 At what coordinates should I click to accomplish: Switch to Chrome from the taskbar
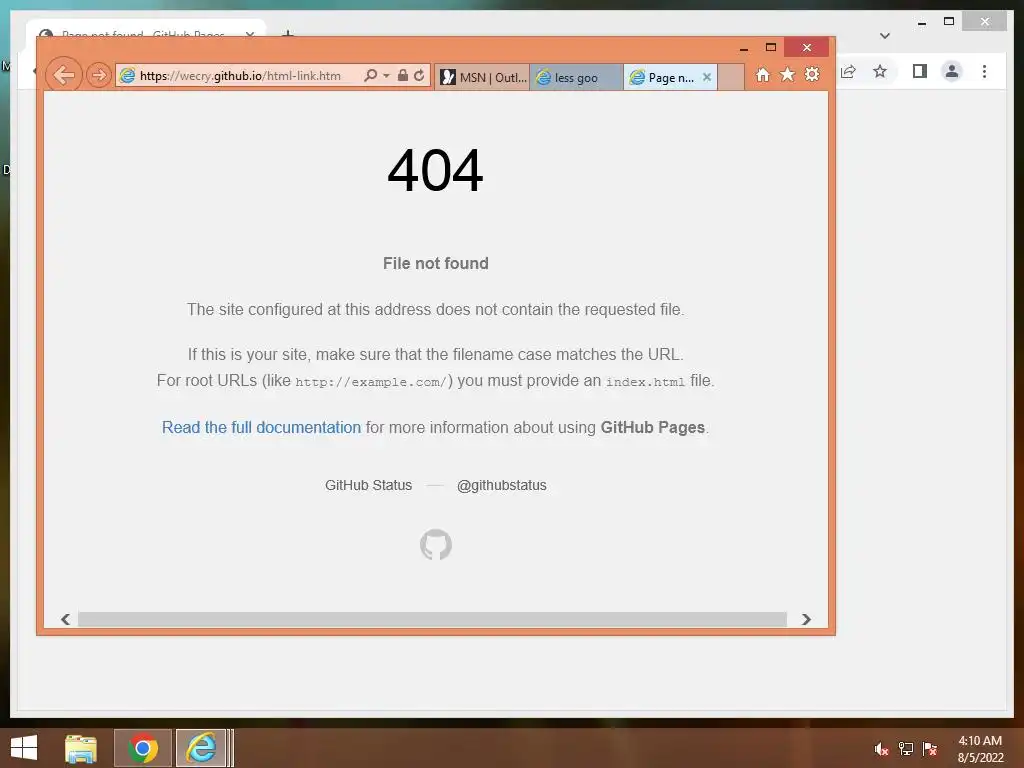(143, 748)
